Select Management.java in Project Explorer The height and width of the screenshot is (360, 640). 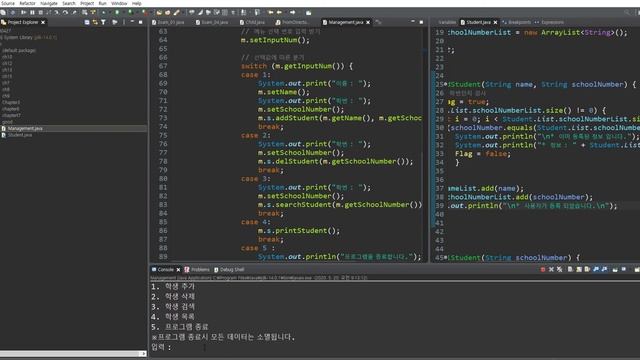click(25, 129)
